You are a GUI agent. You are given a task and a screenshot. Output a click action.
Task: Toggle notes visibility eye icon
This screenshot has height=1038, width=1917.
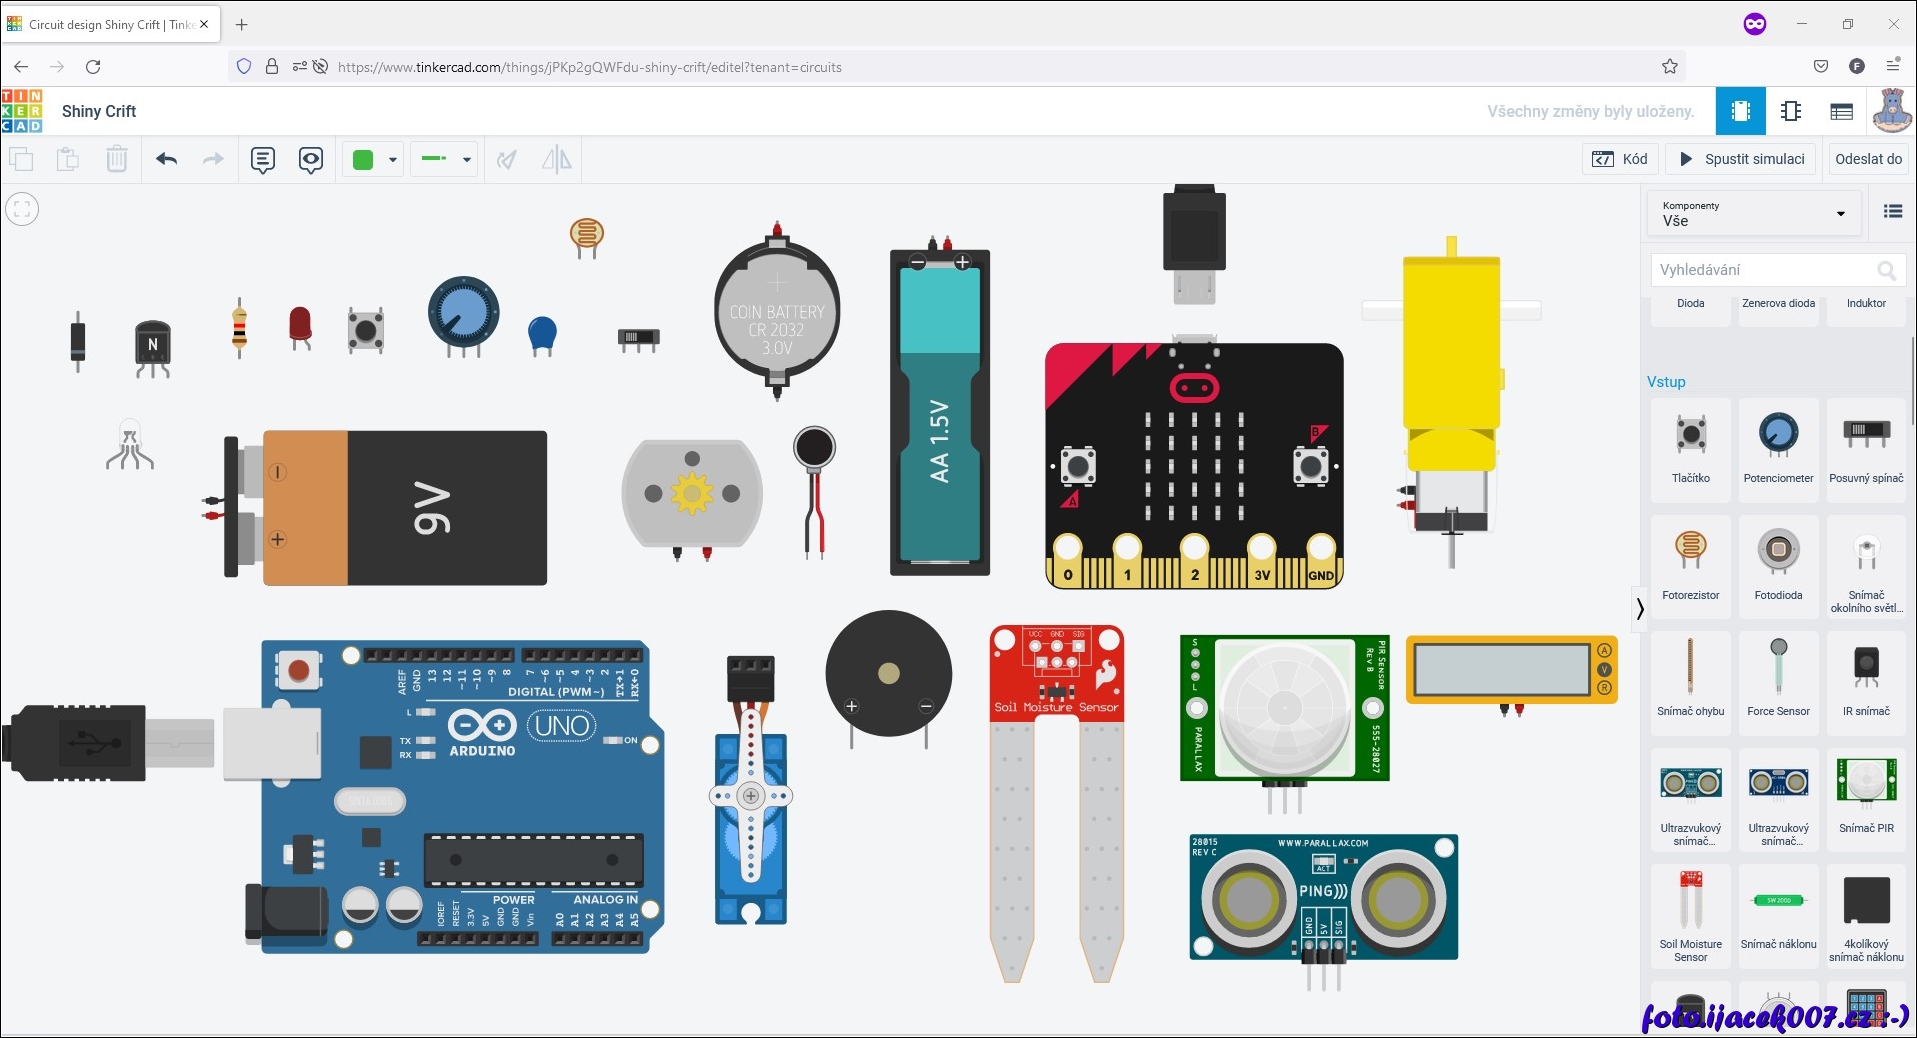[x=311, y=159]
